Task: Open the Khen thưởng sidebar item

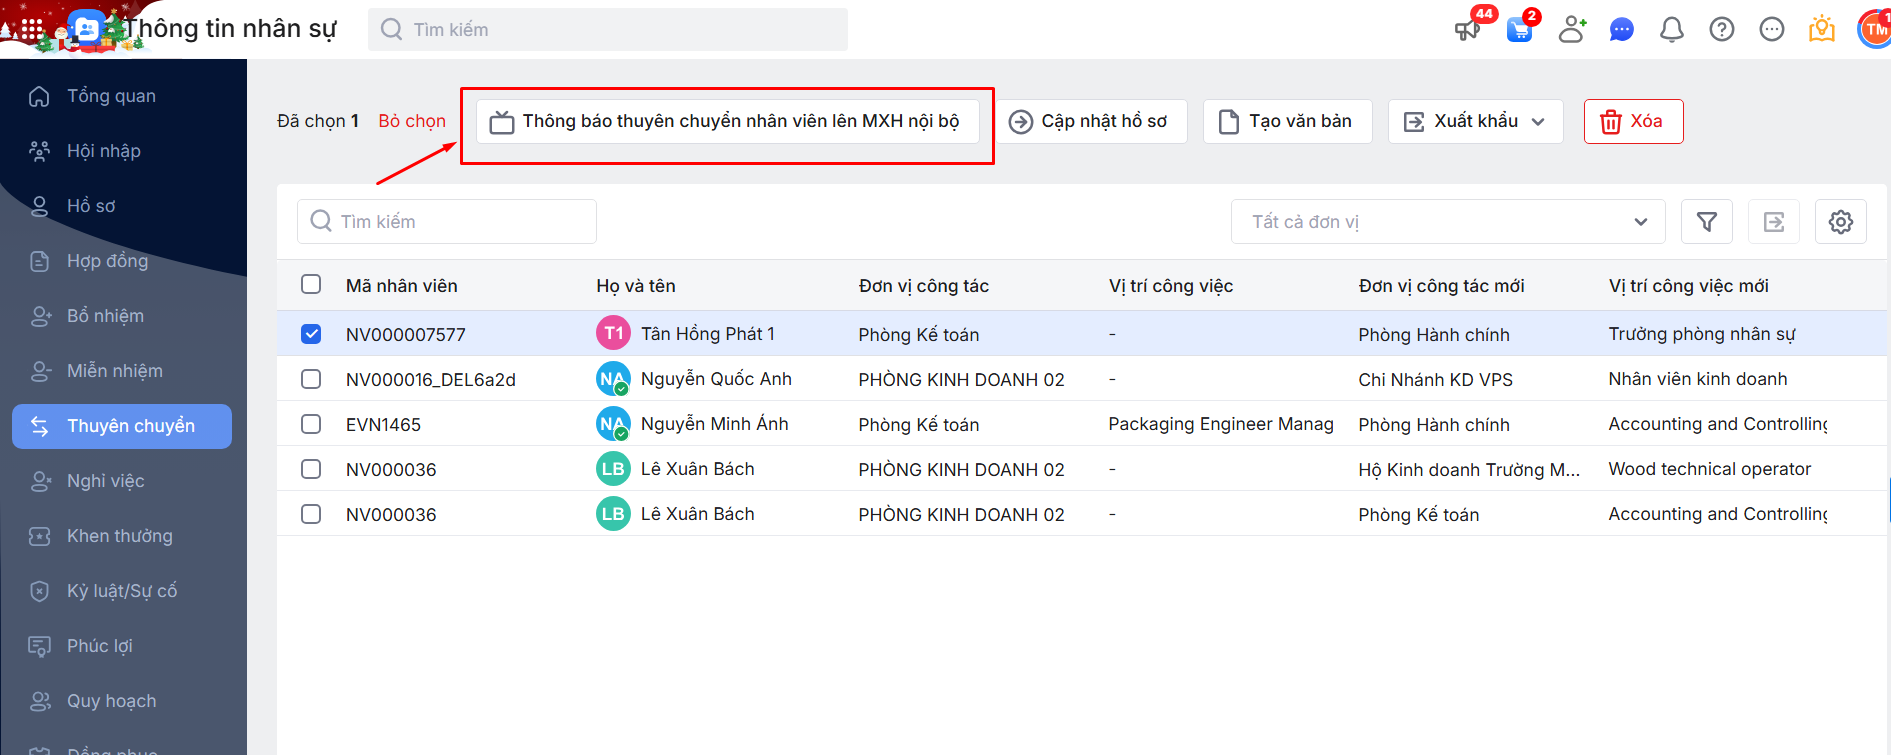Action: pos(119,536)
